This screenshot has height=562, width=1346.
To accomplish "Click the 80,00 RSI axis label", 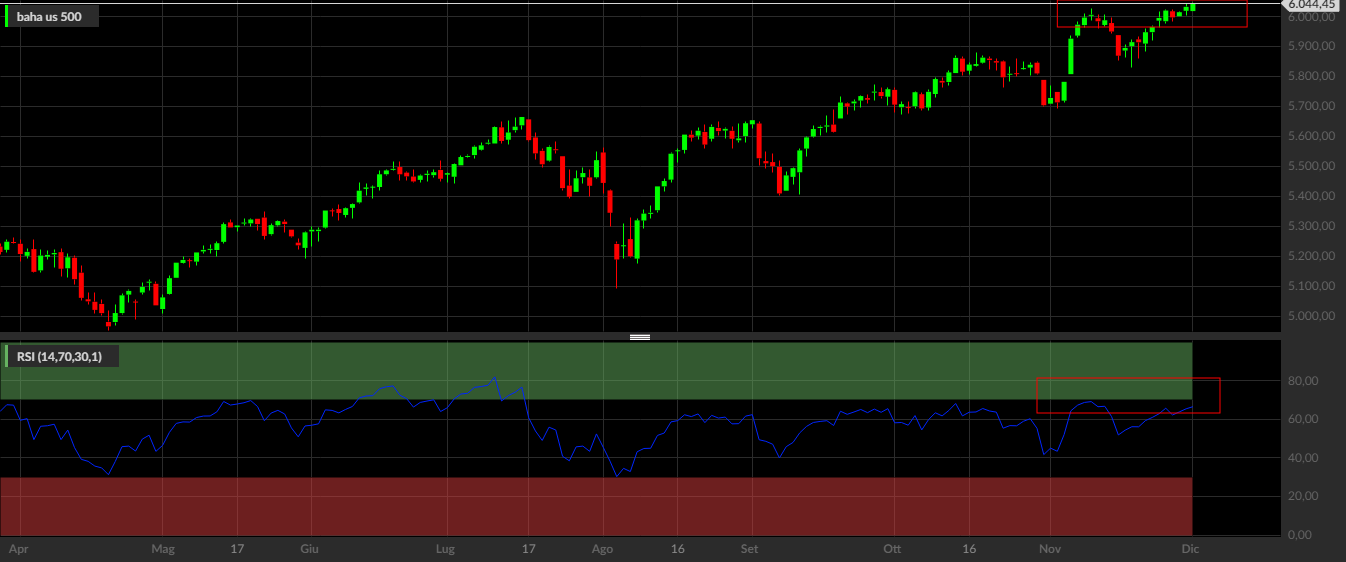I will (x=1302, y=381).
